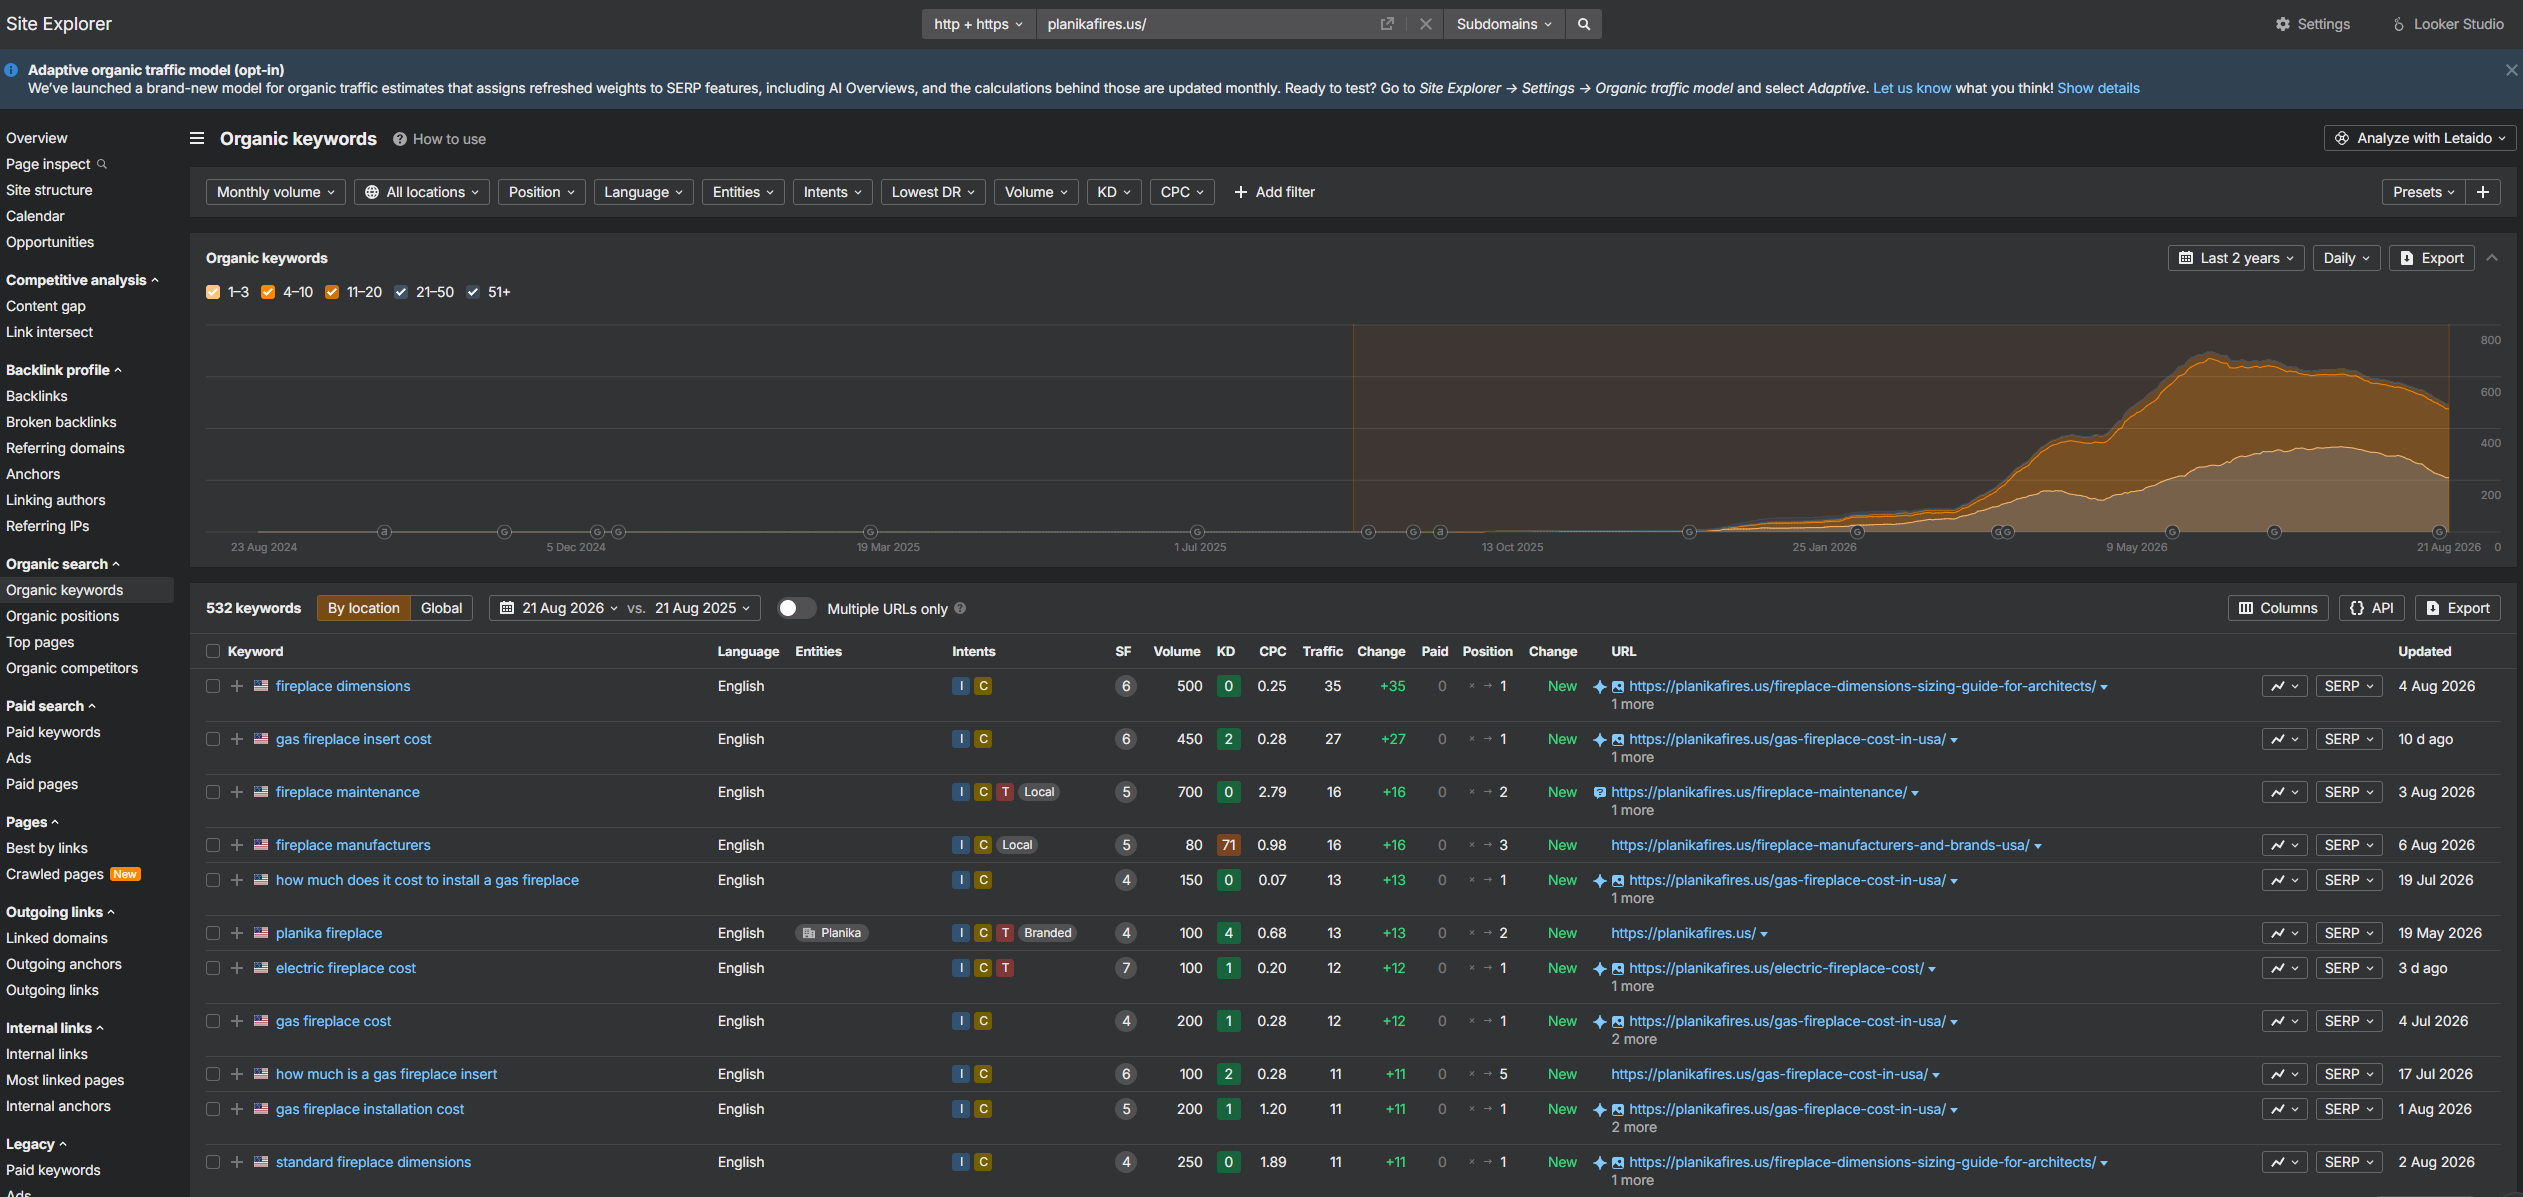Image resolution: width=2523 pixels, height=1197 pixels.
Task: Export the chart data
Action: [x=2432, y=258]
